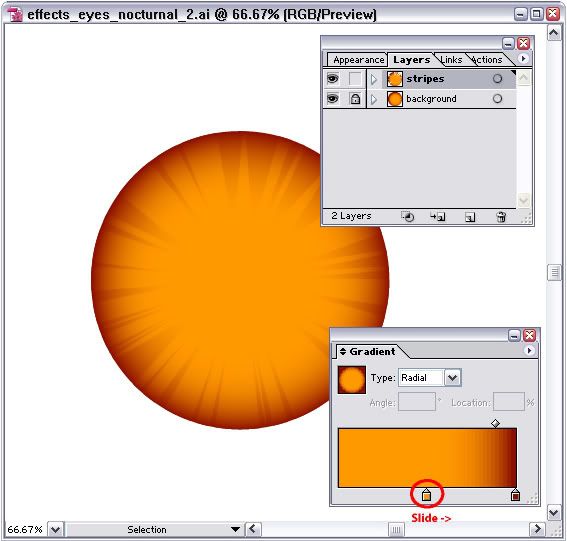Image resolution: width=567 pixels, height=541 pixels.
Task: Close the effects_eyes_nocturnal_2.ai document window
Action: point(553,14)
